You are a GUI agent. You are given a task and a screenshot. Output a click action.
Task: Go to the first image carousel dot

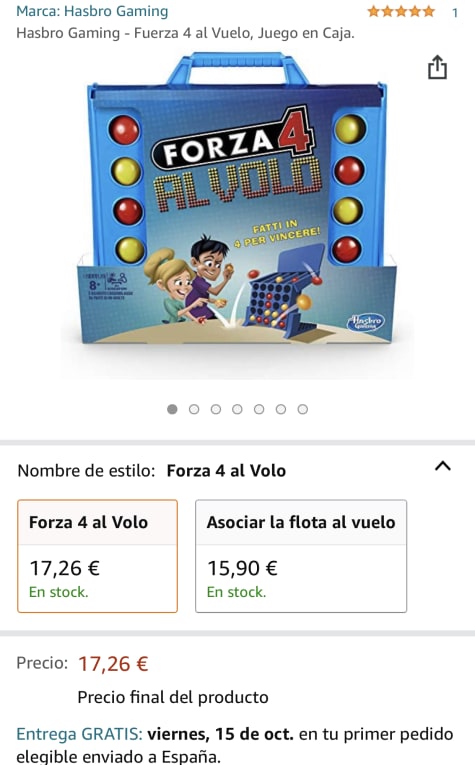172,409
